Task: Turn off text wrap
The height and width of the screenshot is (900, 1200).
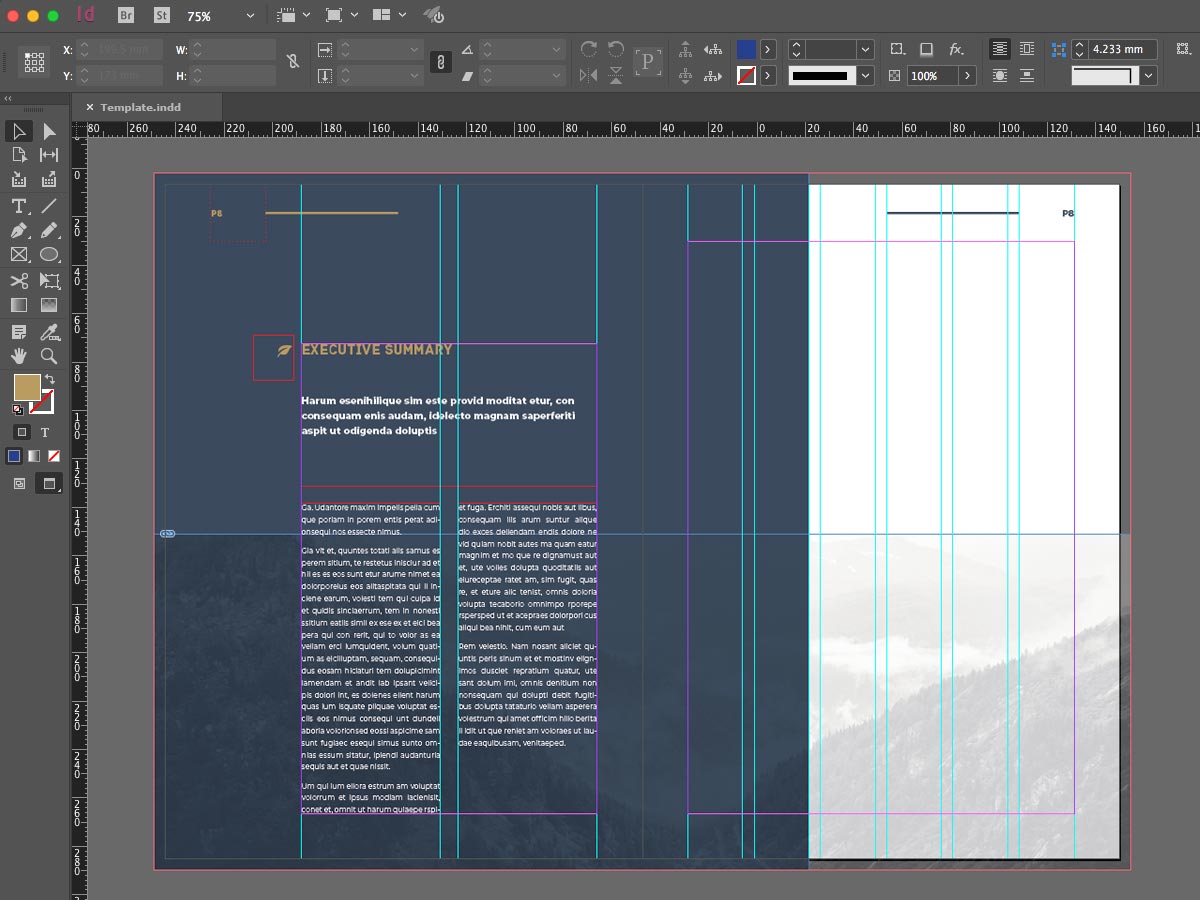Action: pyautogui.click(x=1000, y=49)
